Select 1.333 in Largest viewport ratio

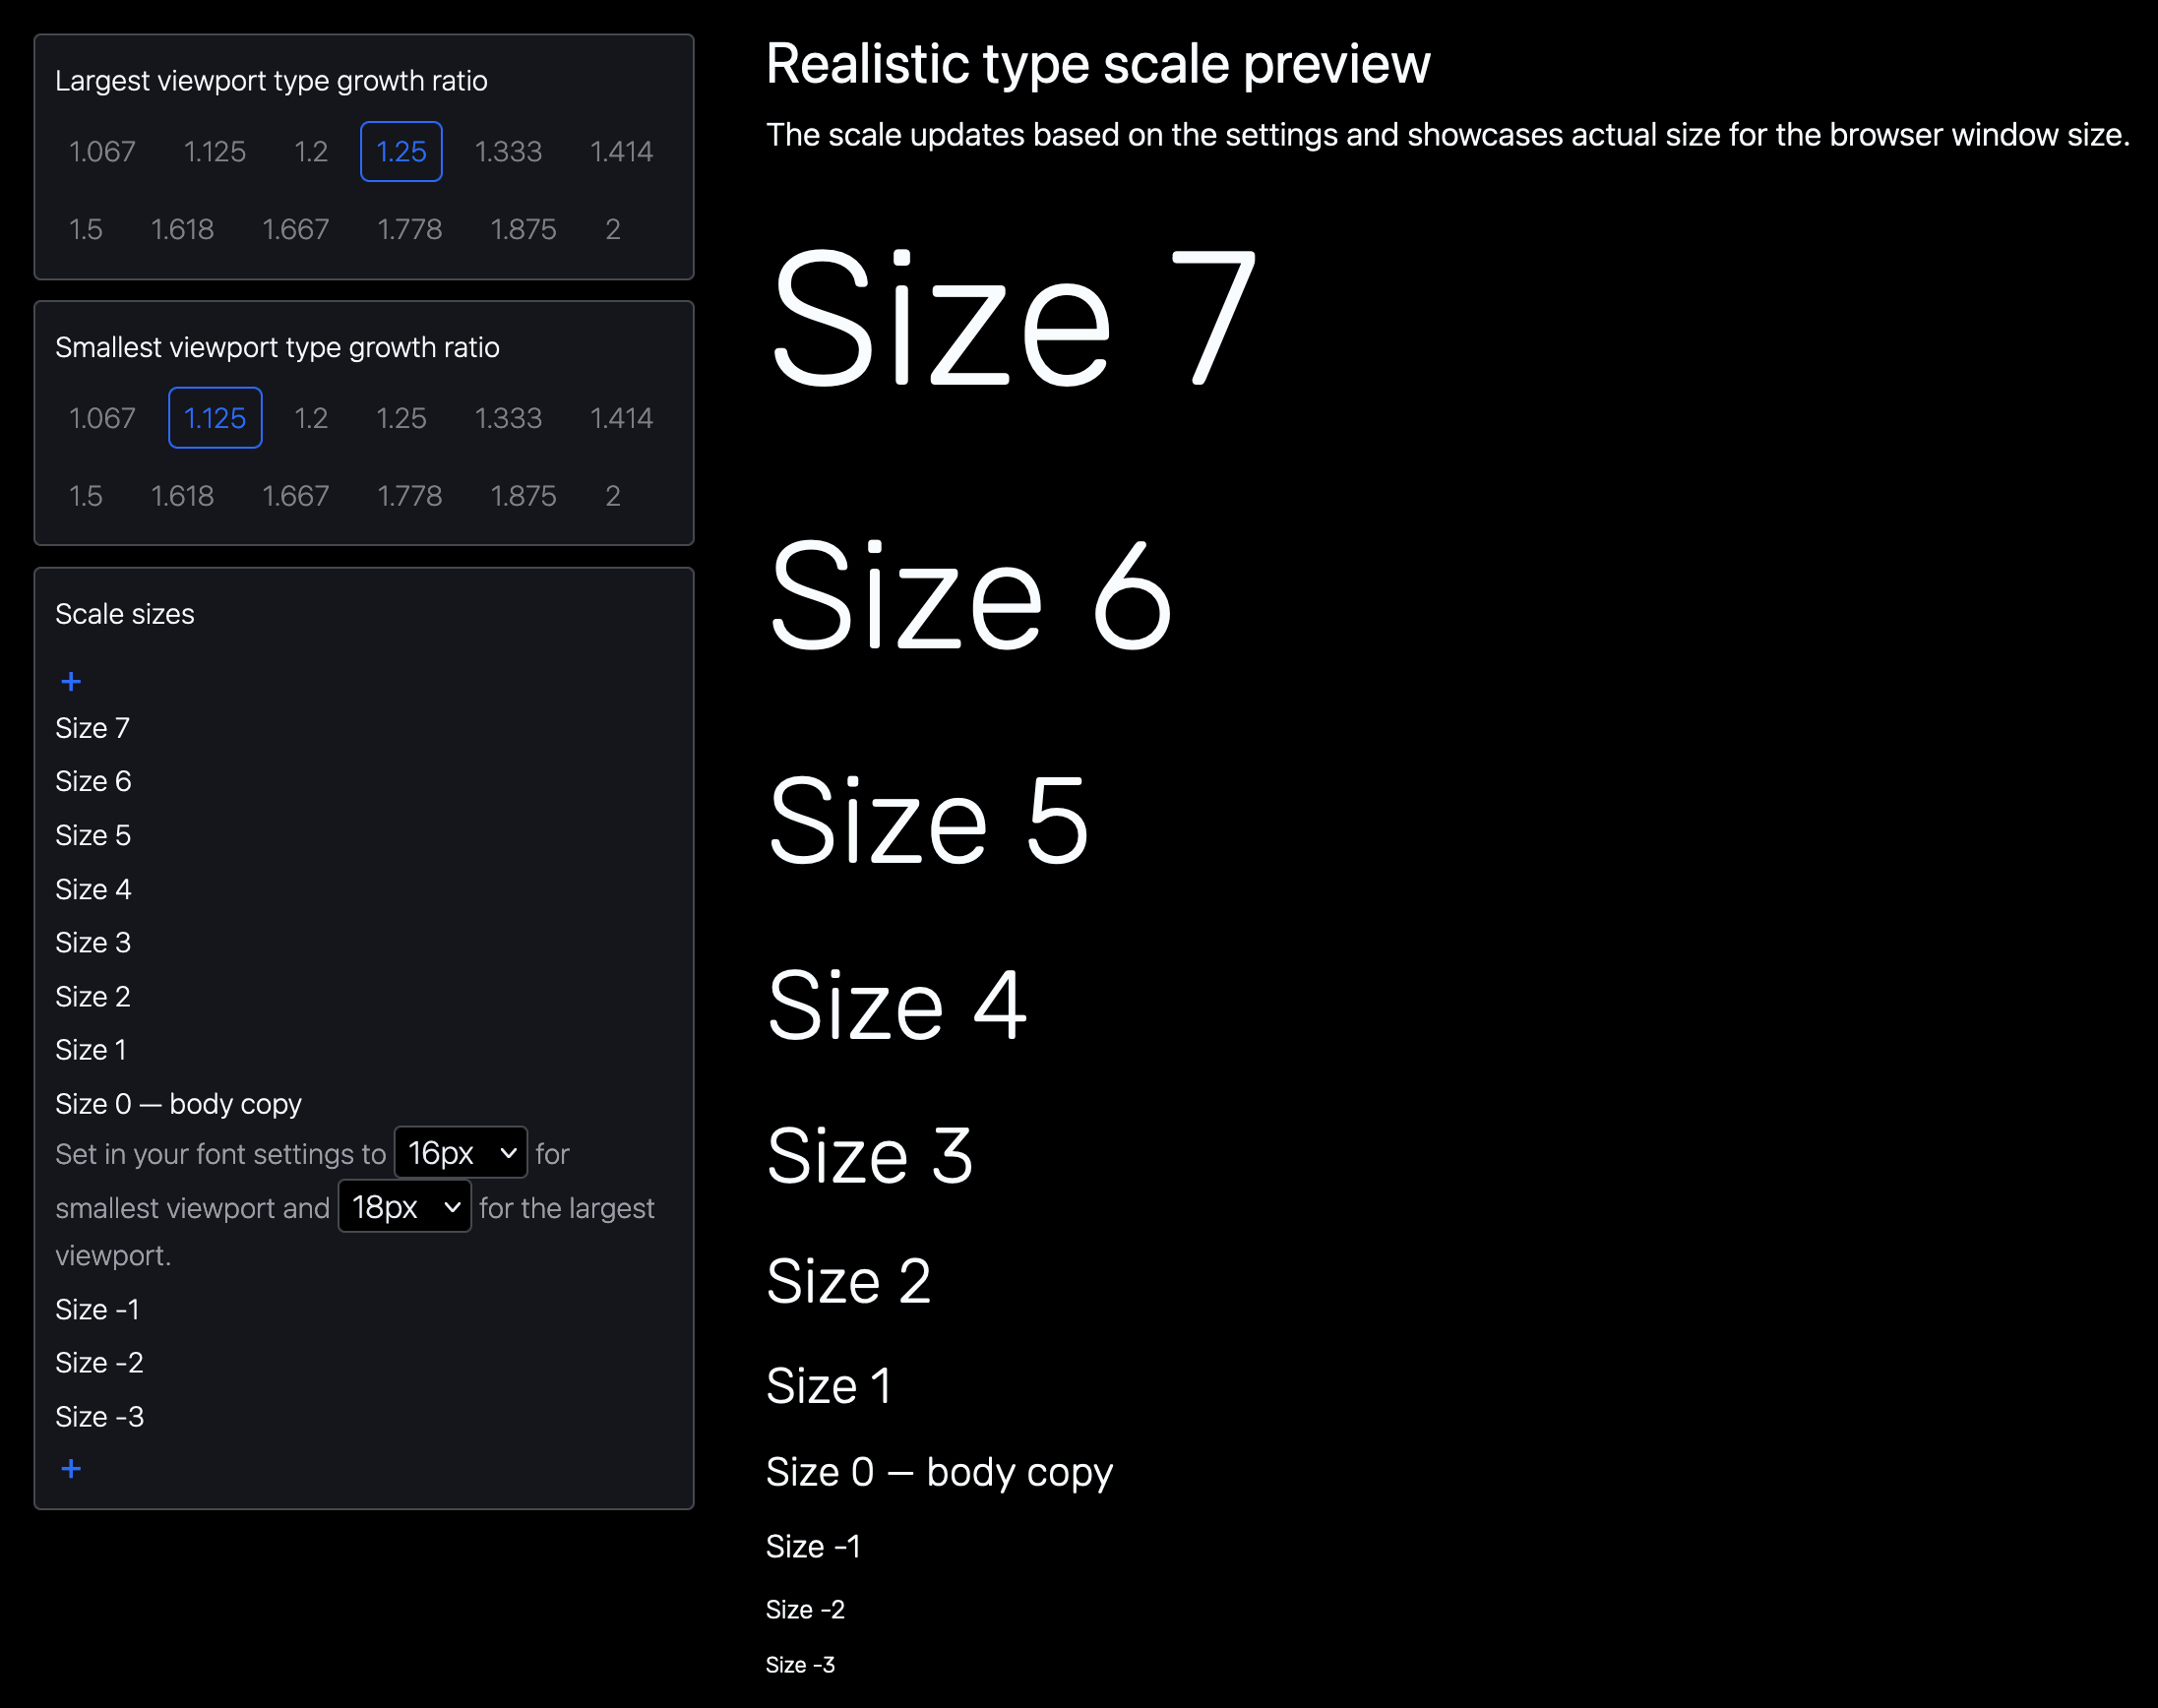click(x=508, y=152)
